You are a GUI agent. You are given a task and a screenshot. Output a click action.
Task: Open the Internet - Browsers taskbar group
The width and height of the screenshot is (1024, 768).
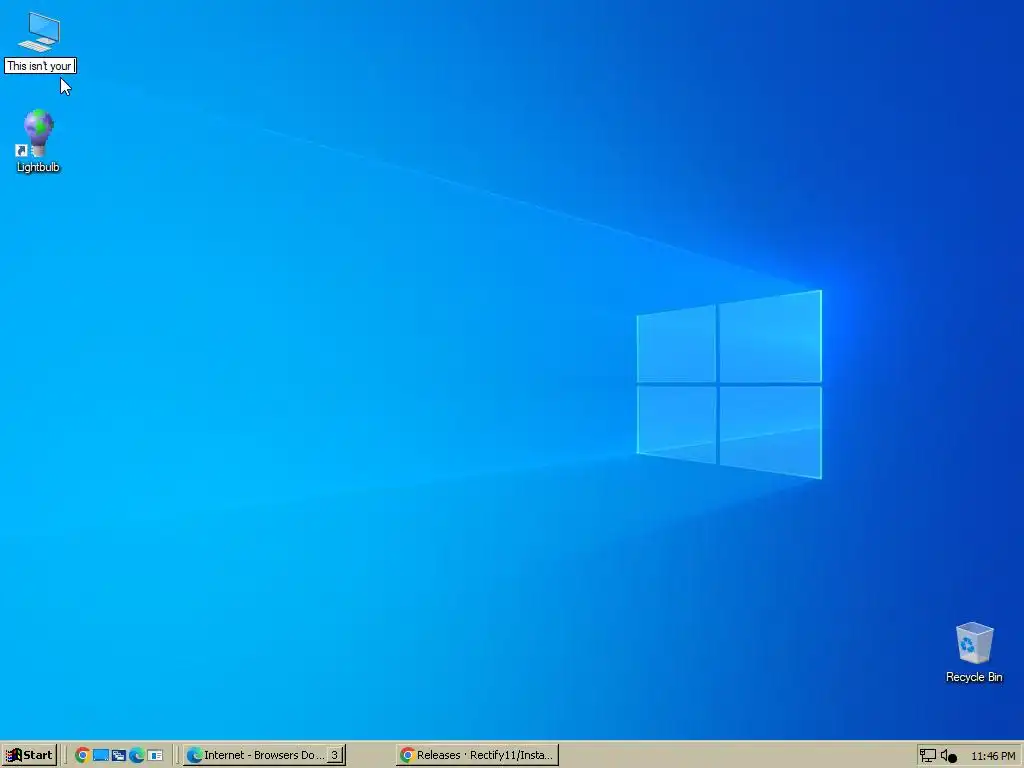pos(264,755)
